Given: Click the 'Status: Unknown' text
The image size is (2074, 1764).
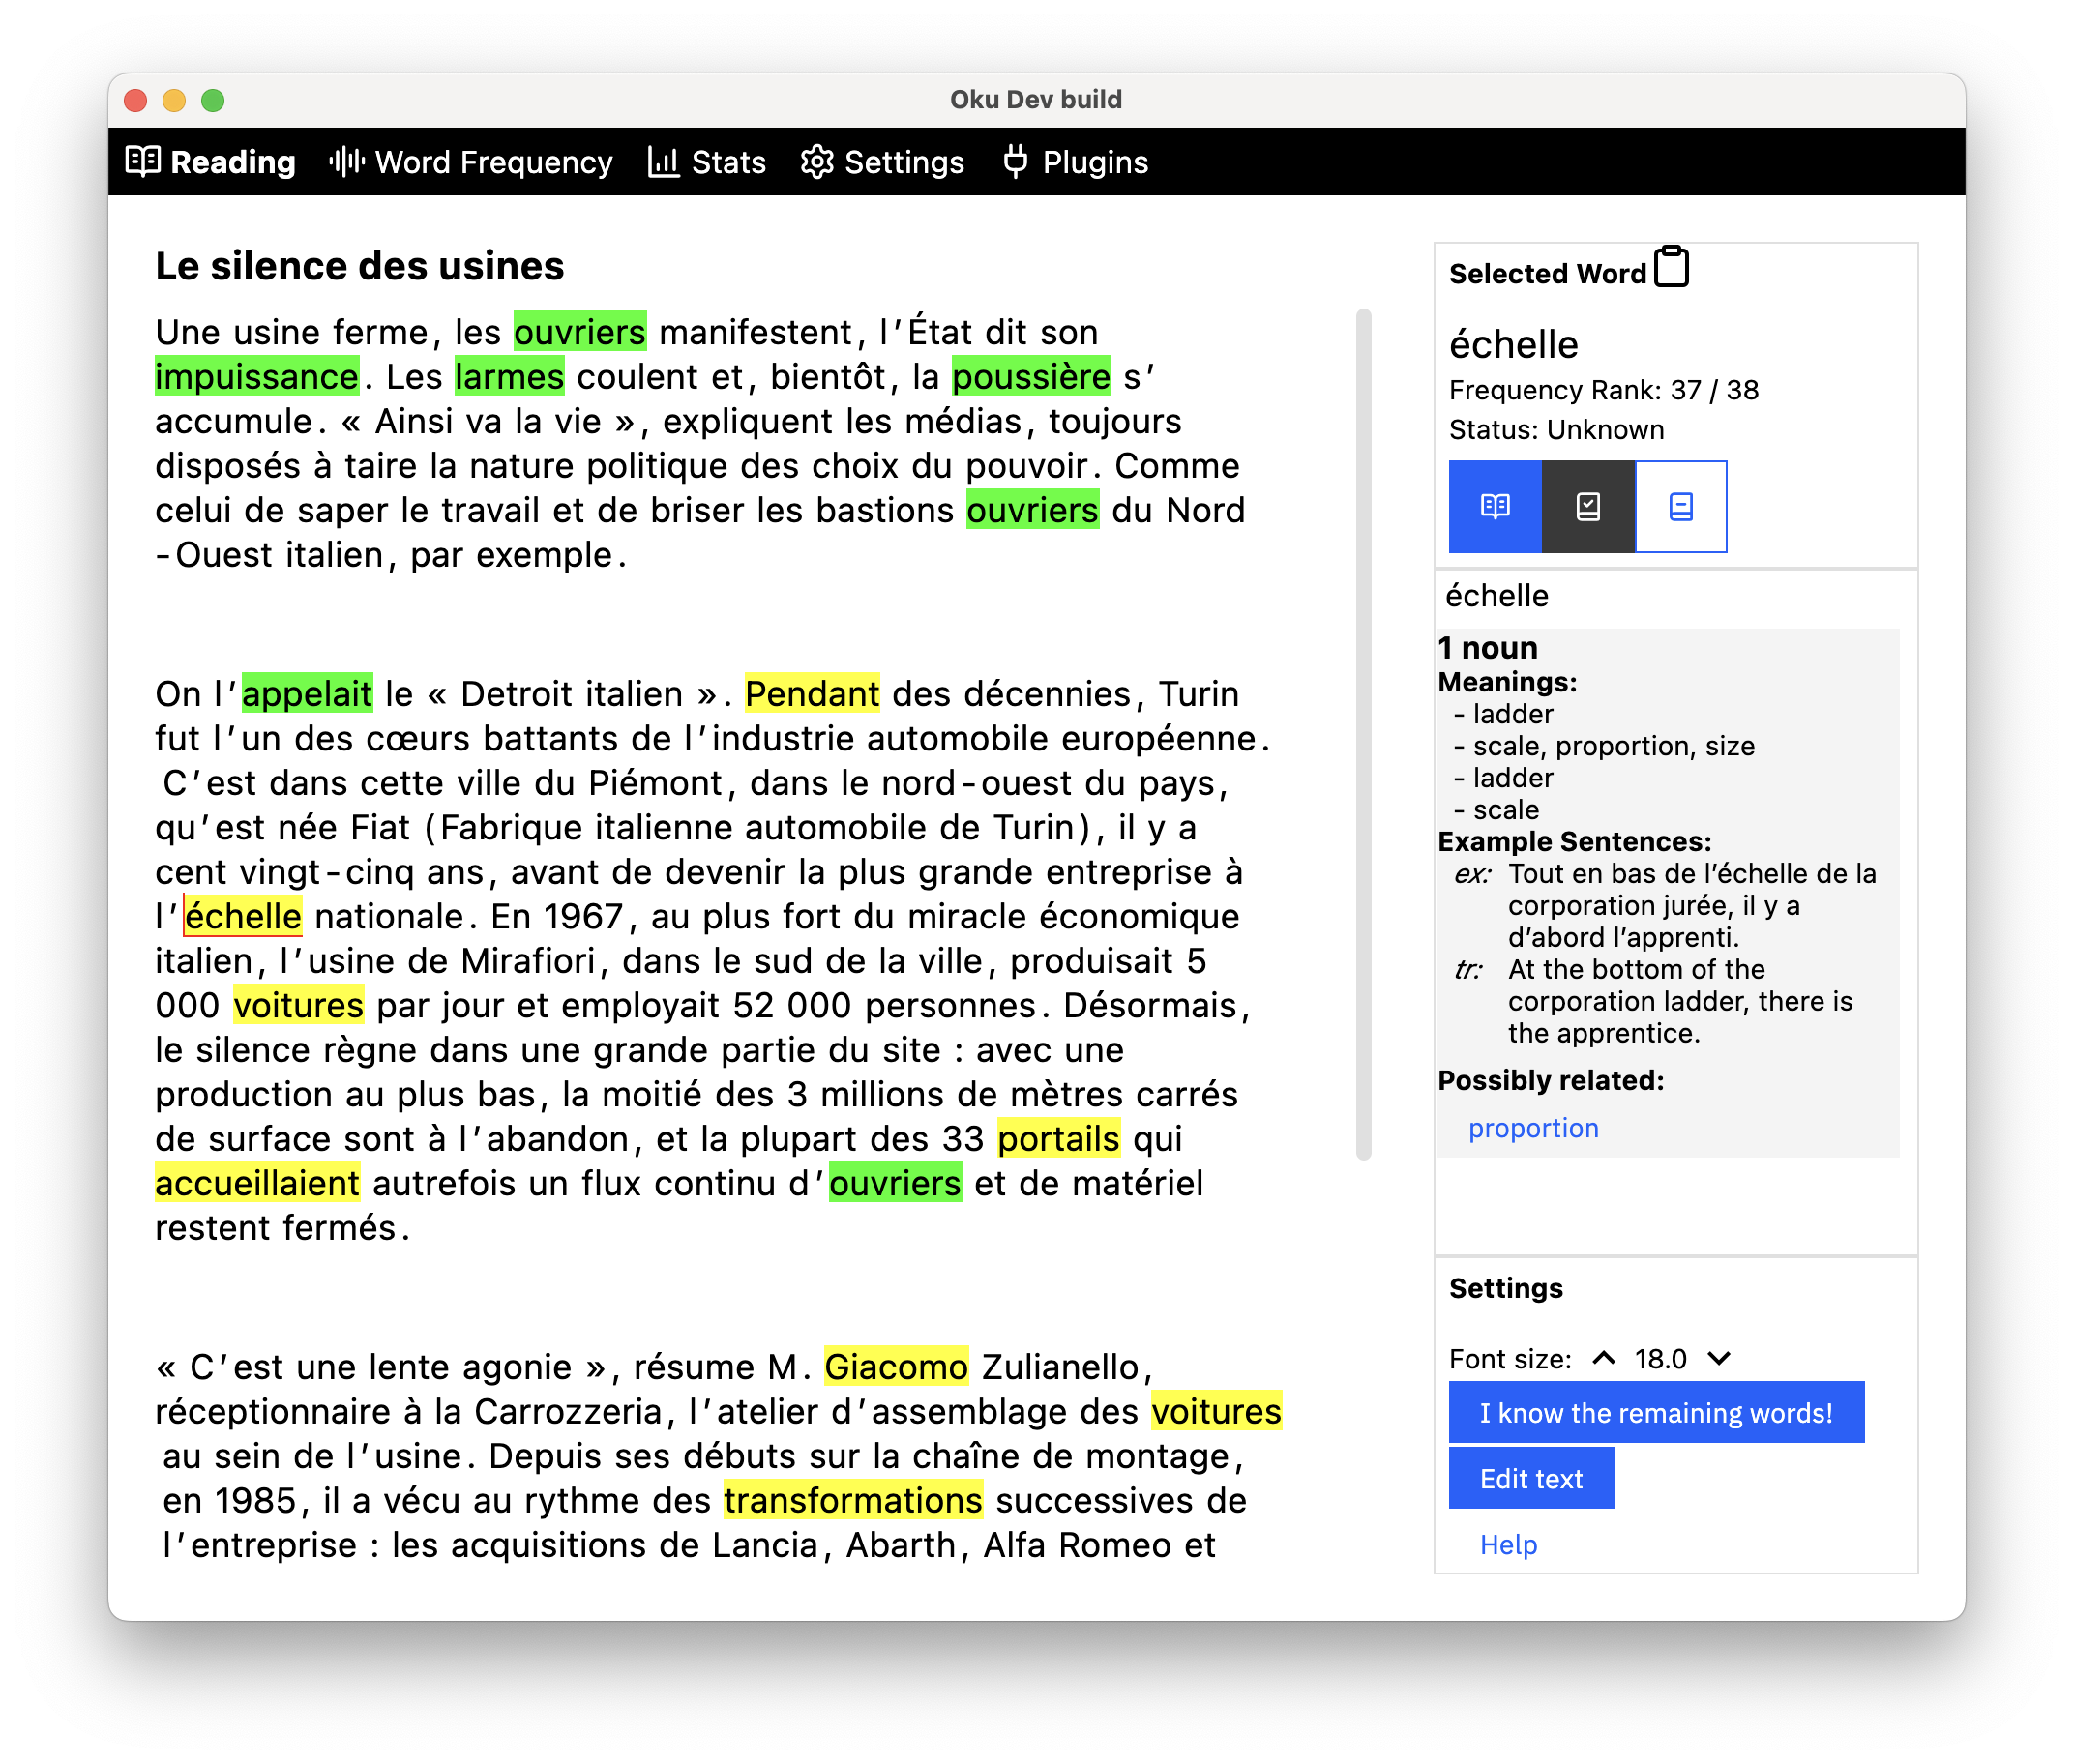Looking at the screenshot, I should pos(1556,430).
